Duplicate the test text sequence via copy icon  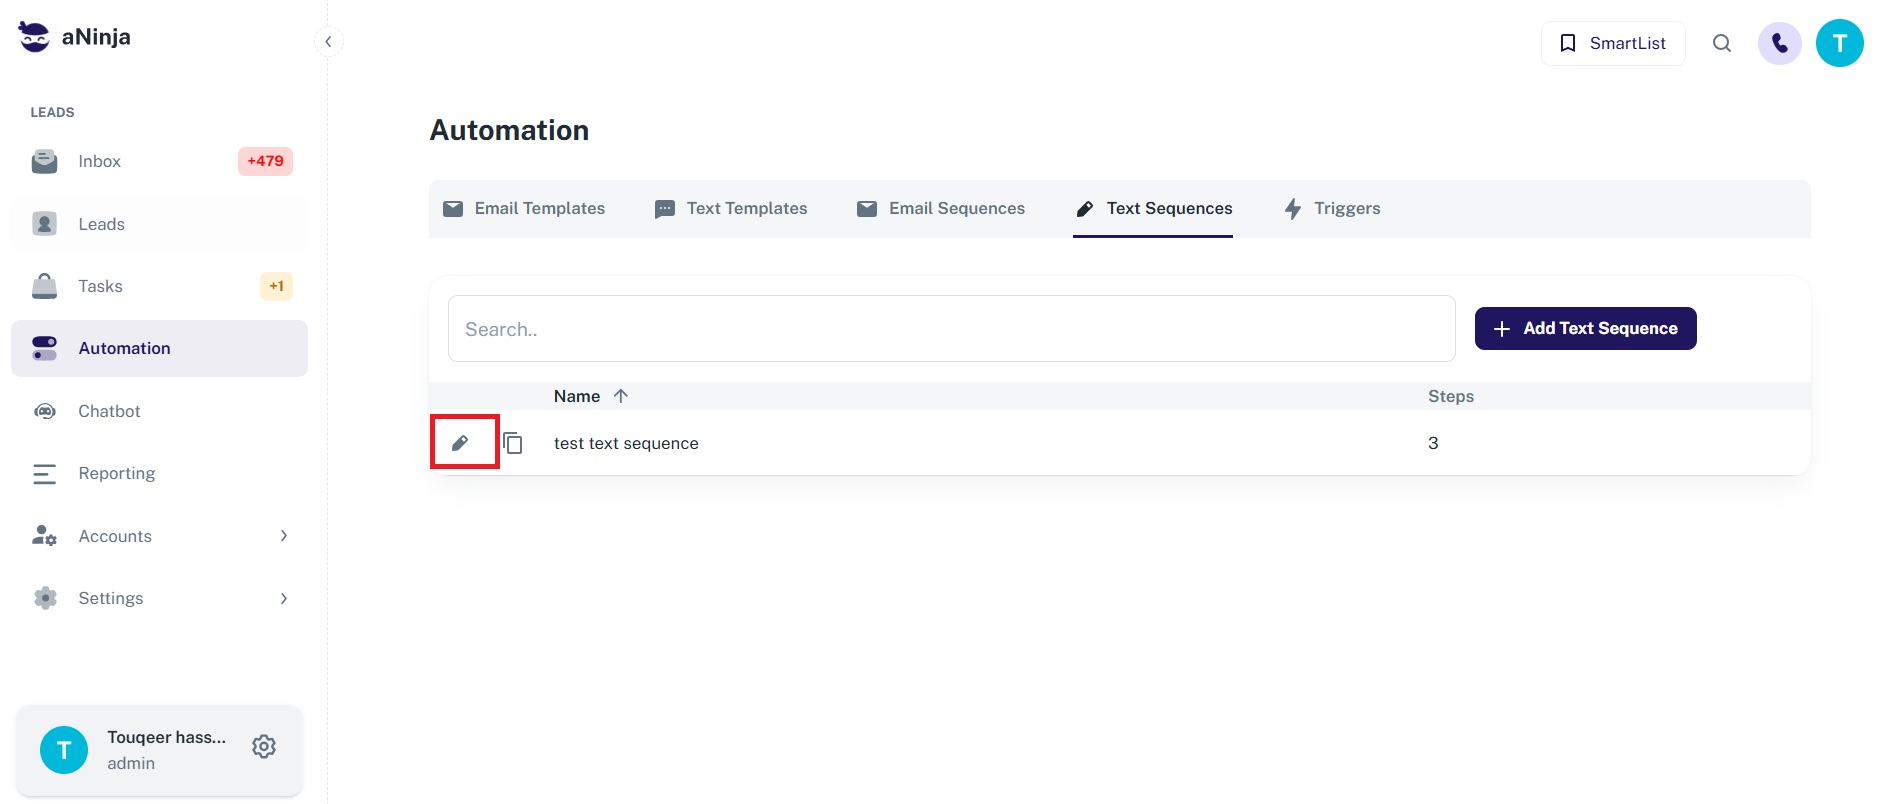pyautogui.click(x=513, y=443)
